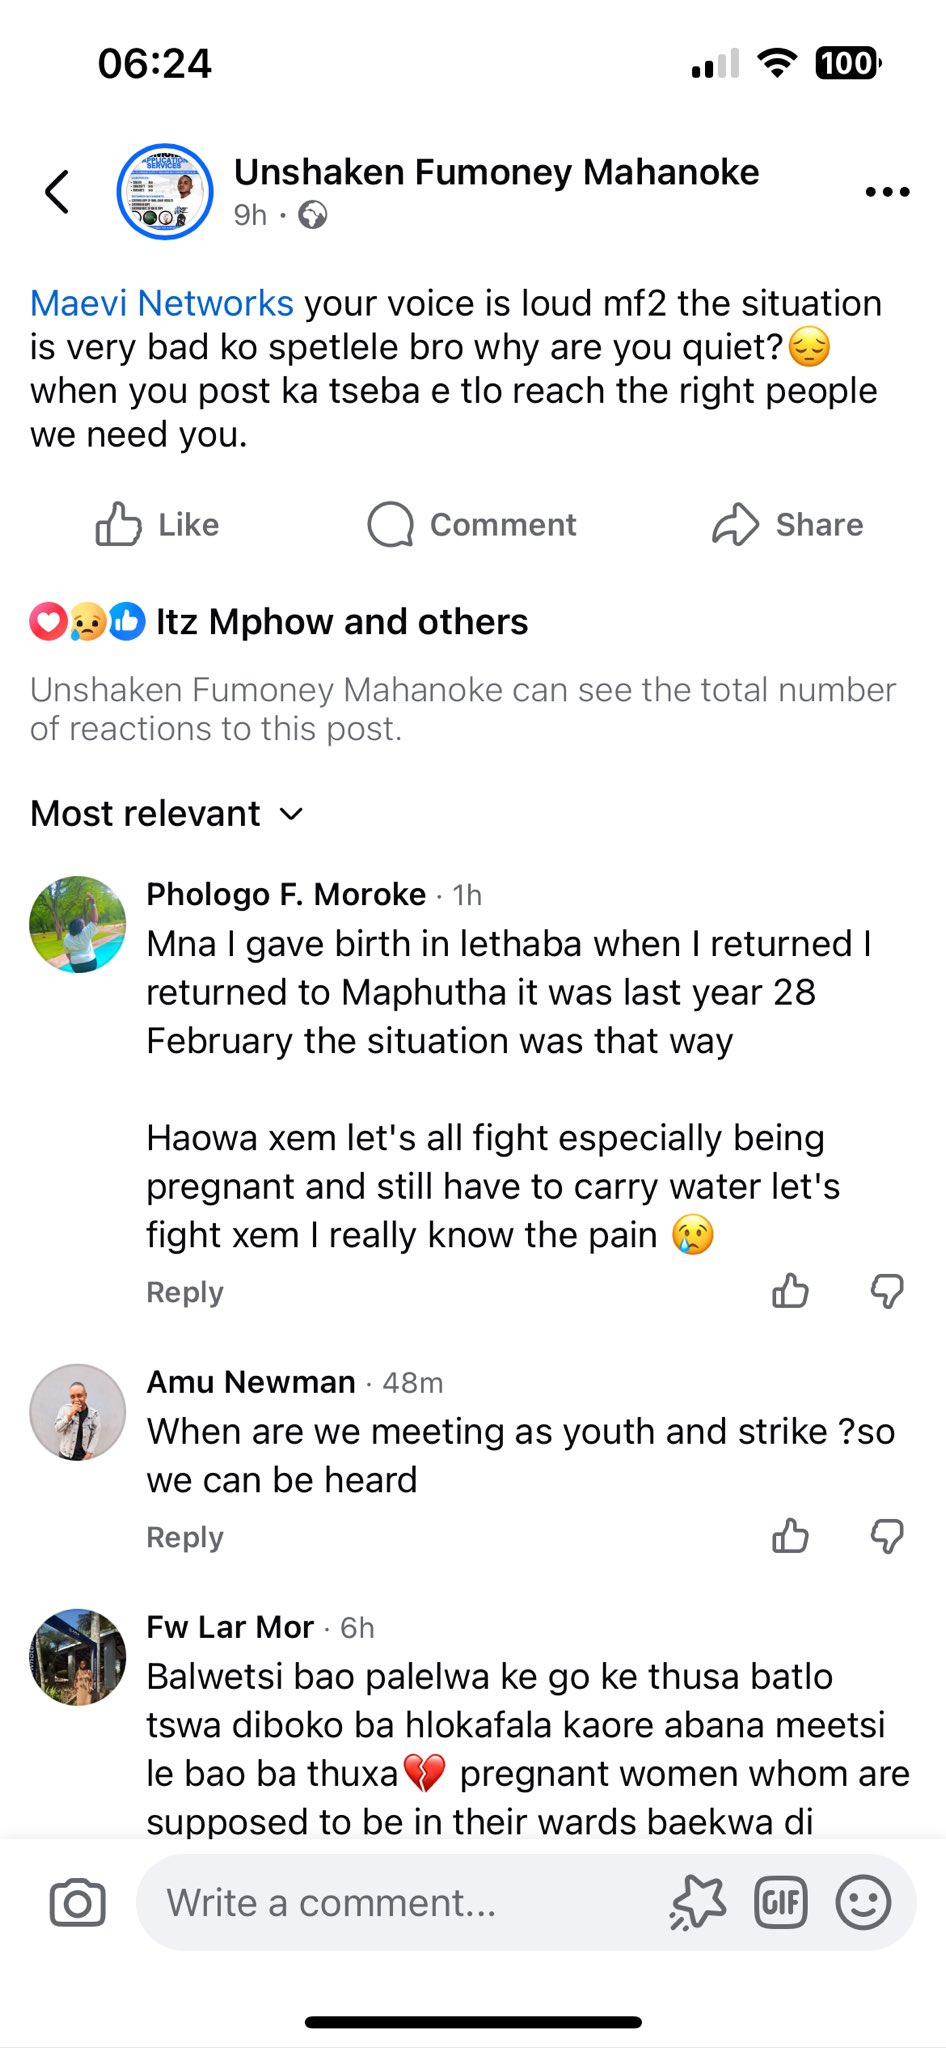The height and width of the screenshot is (2048, 946).
Task: Open Unshaken Fumoney Mahanoke's profile picture
Action: [x=165, y=192]
